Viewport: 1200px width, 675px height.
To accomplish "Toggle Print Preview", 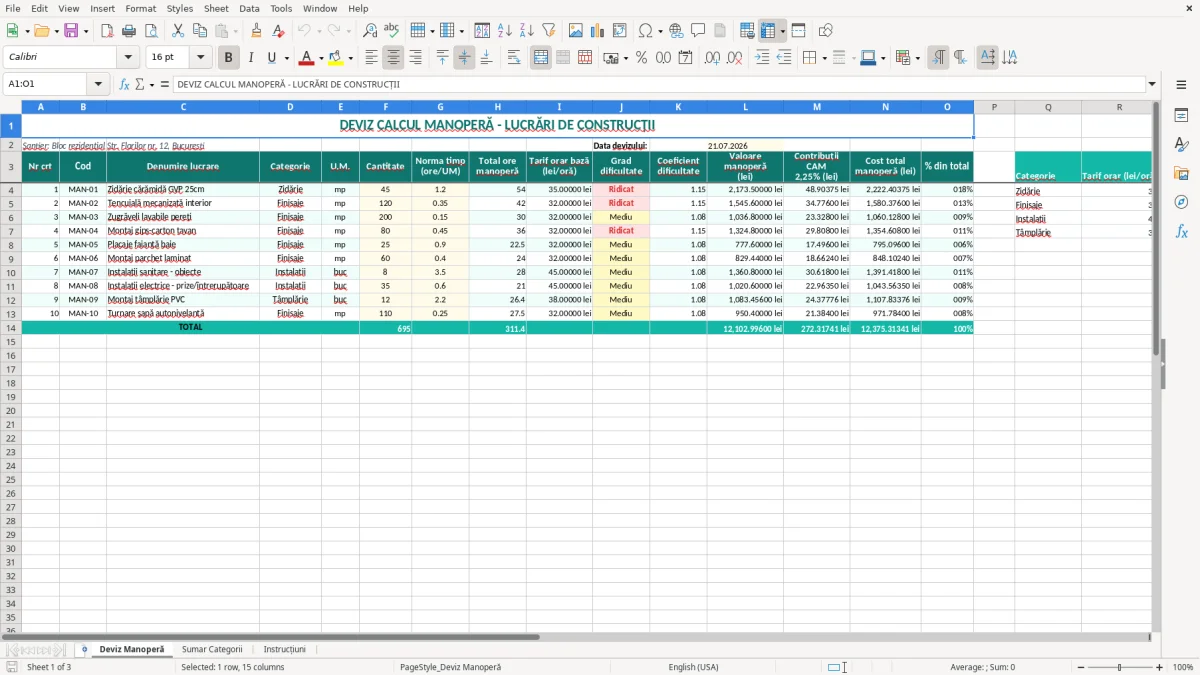I will tap(151, 31).
